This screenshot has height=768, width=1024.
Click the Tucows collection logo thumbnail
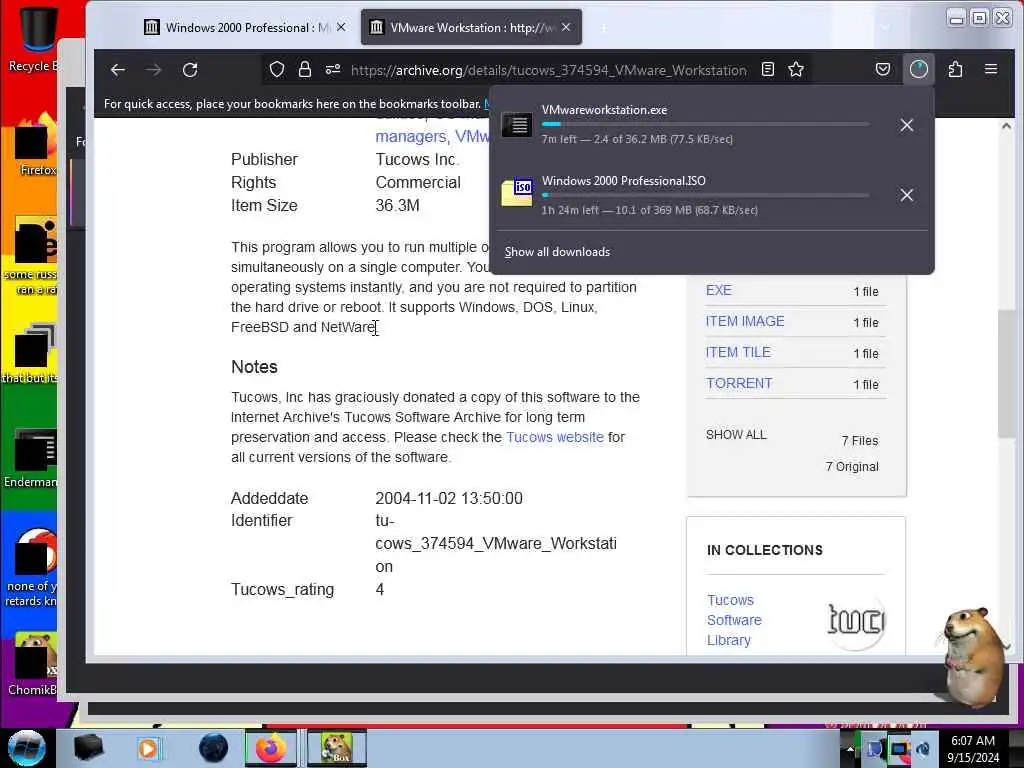855,620
